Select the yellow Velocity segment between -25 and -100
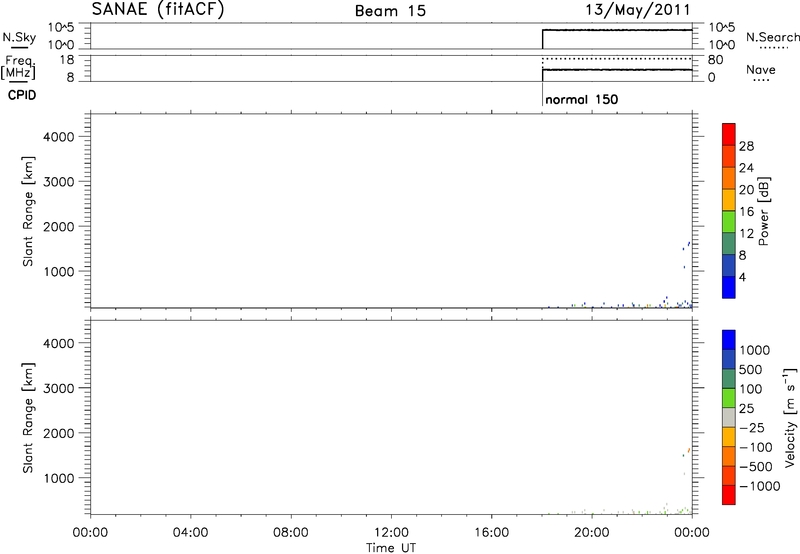Viewport: 800px width, 554px height. pos(729,437)
